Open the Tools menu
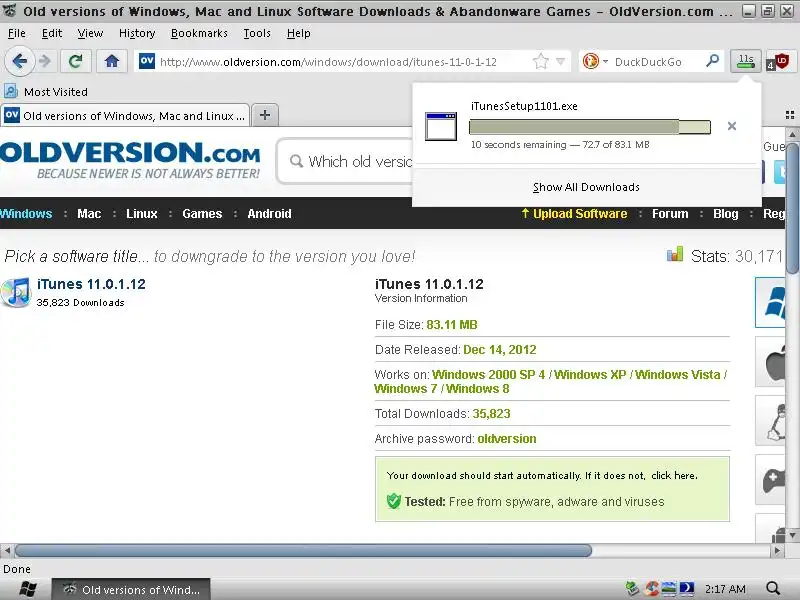Image resolution: width=800 pixels, height=600 pixels. click(x=257, y=33)
